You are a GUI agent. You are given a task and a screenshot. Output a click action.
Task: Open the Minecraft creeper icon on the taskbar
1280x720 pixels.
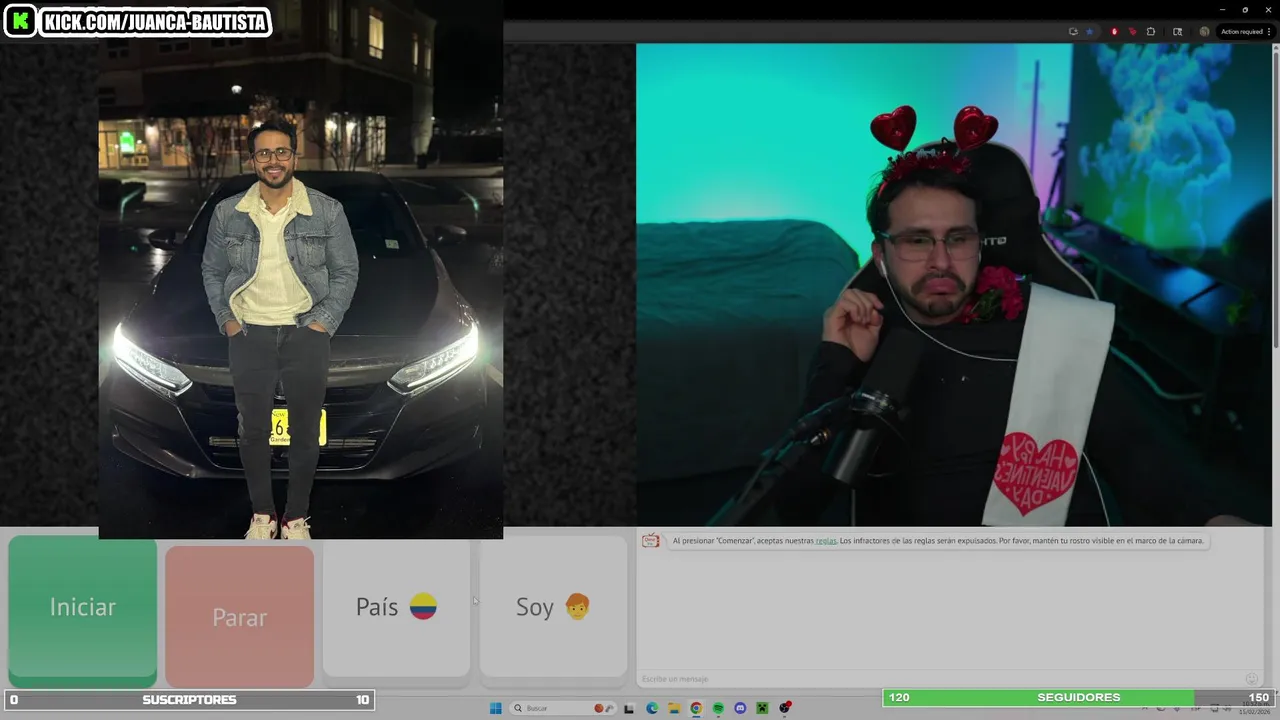coord(762,708)
